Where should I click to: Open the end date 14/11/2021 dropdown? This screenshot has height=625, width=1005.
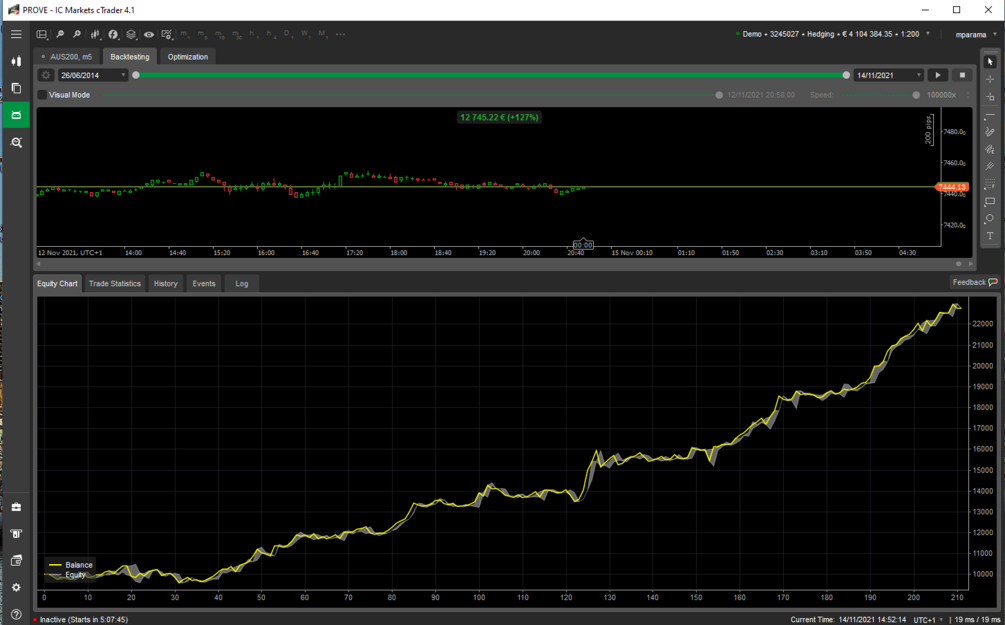click(888, 75)
